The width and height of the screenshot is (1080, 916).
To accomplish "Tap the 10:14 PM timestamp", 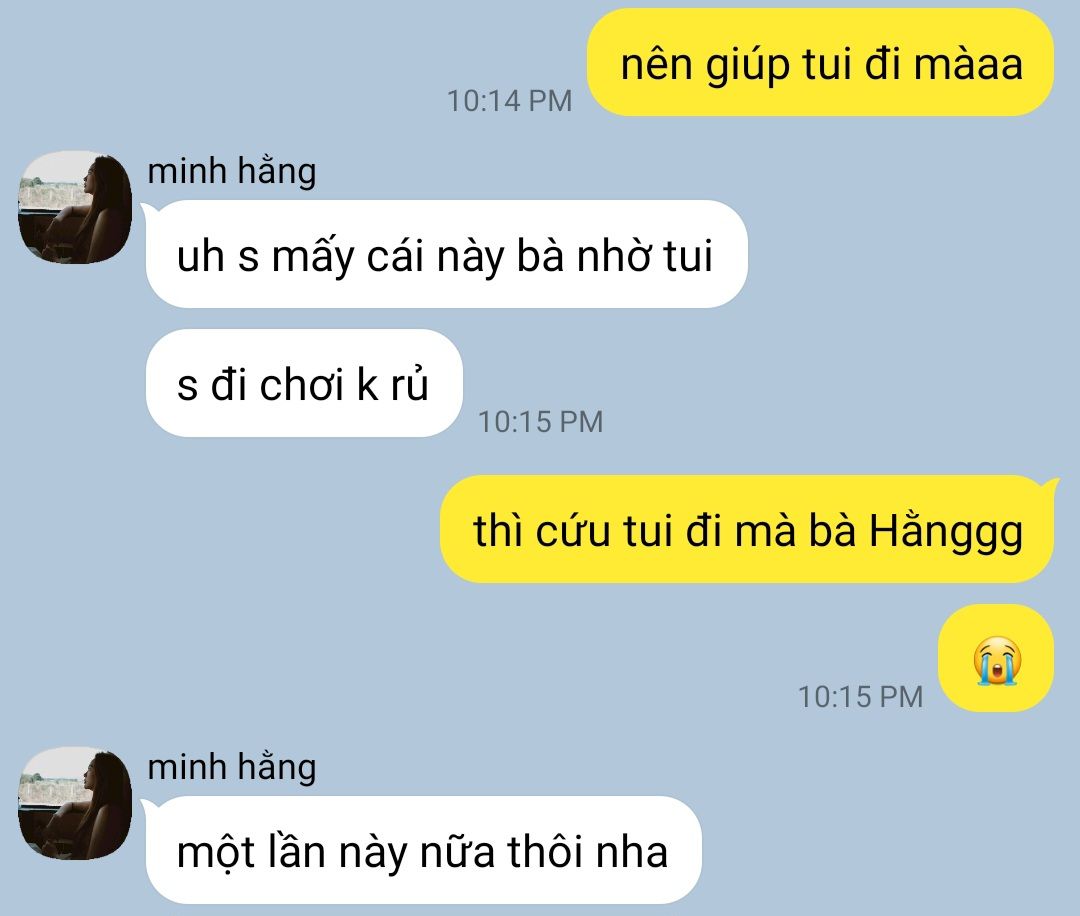I will point(510,101).
